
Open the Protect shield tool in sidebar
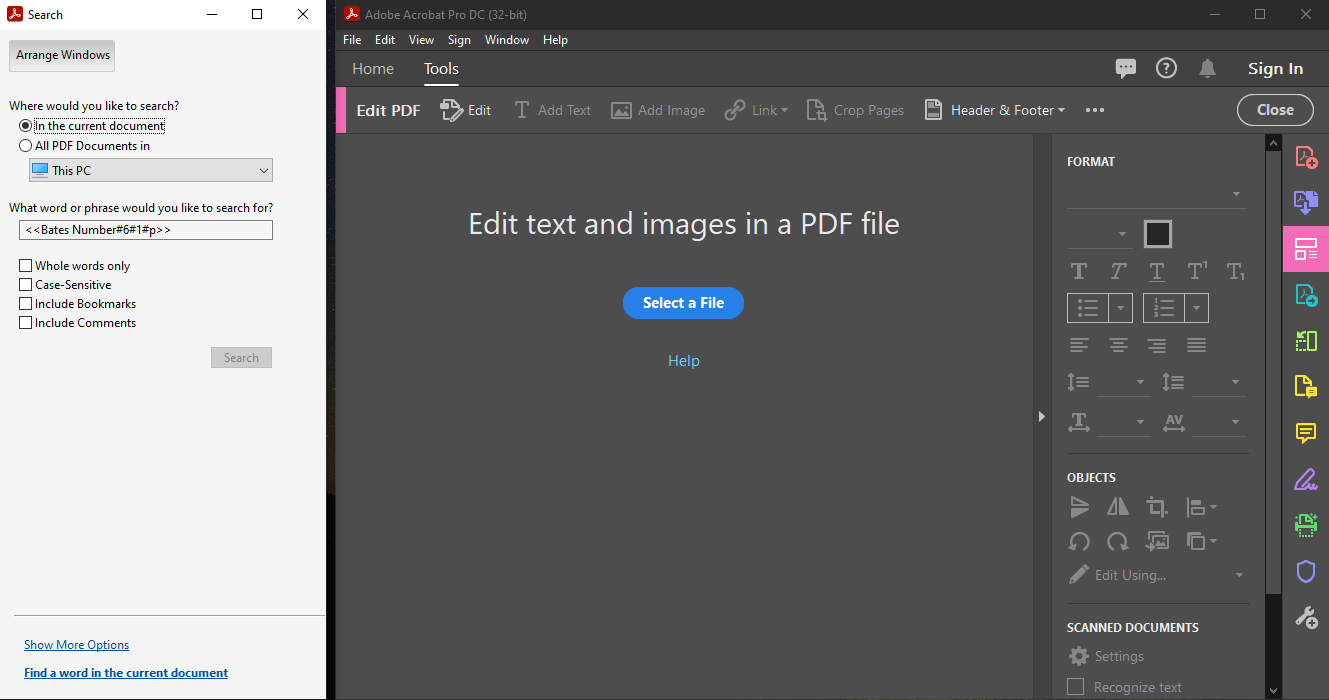click(x=1306, y=571)
